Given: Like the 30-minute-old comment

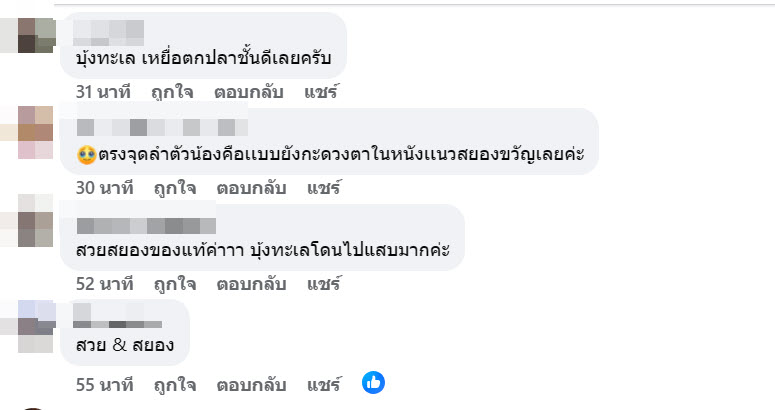Looking at the screenshot, I should (x=174, y=187).
